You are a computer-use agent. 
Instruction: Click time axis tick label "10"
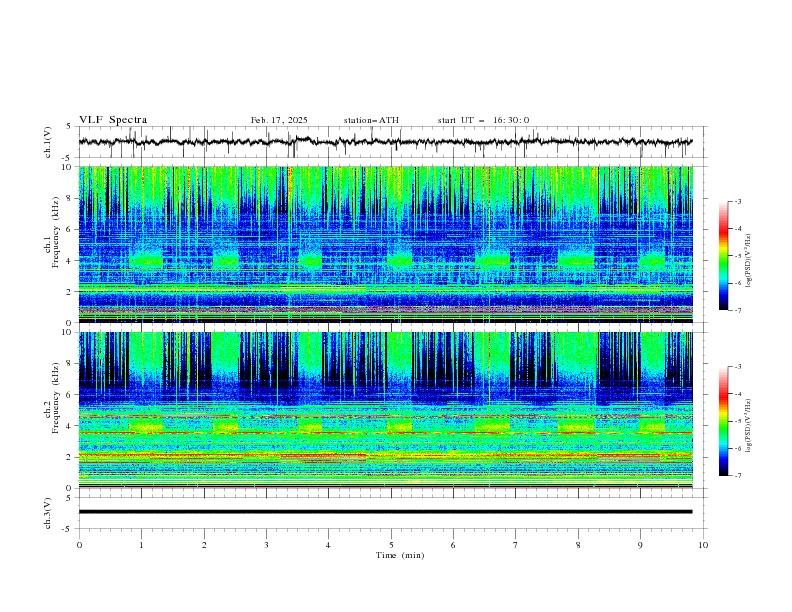pyautogui.click(x=703, y=545)
